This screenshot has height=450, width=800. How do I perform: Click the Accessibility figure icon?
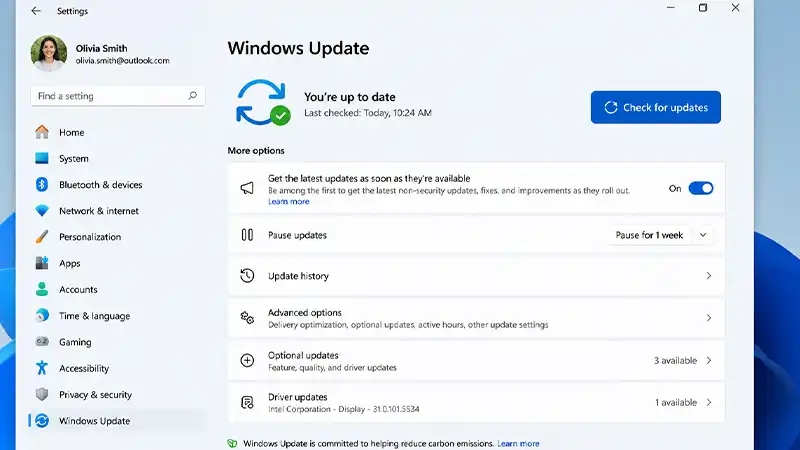(x=42, y=368)
